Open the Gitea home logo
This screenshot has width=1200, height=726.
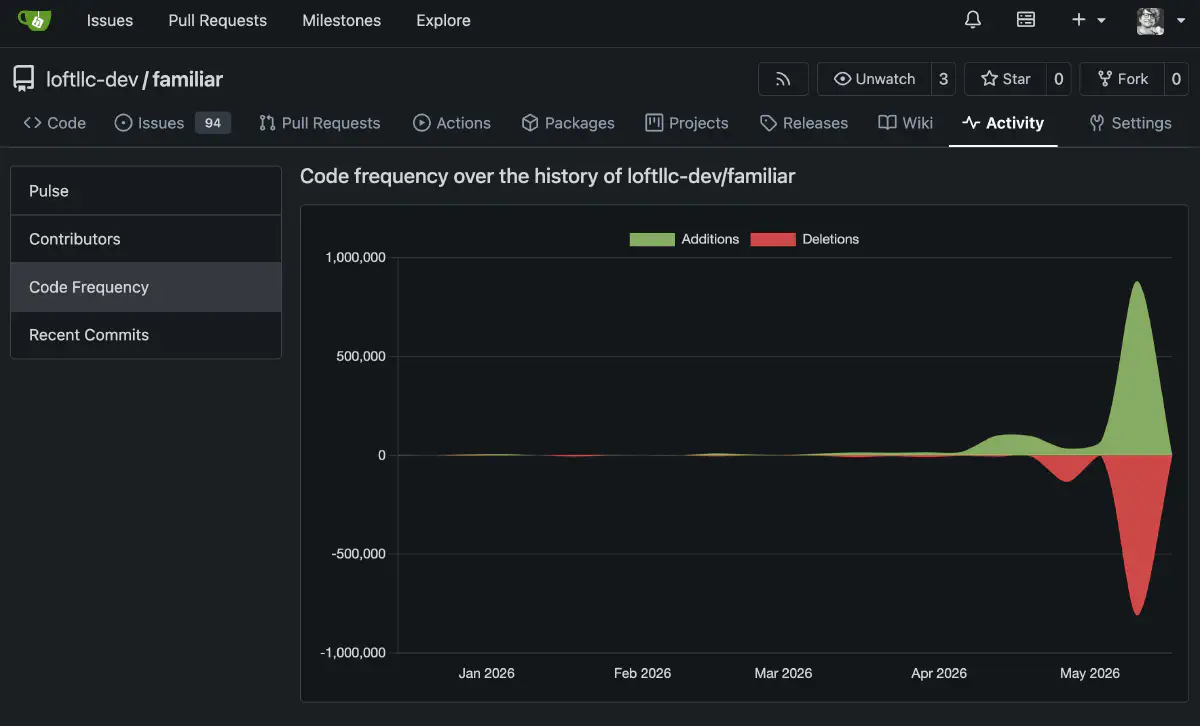click(x=34, y=20)
